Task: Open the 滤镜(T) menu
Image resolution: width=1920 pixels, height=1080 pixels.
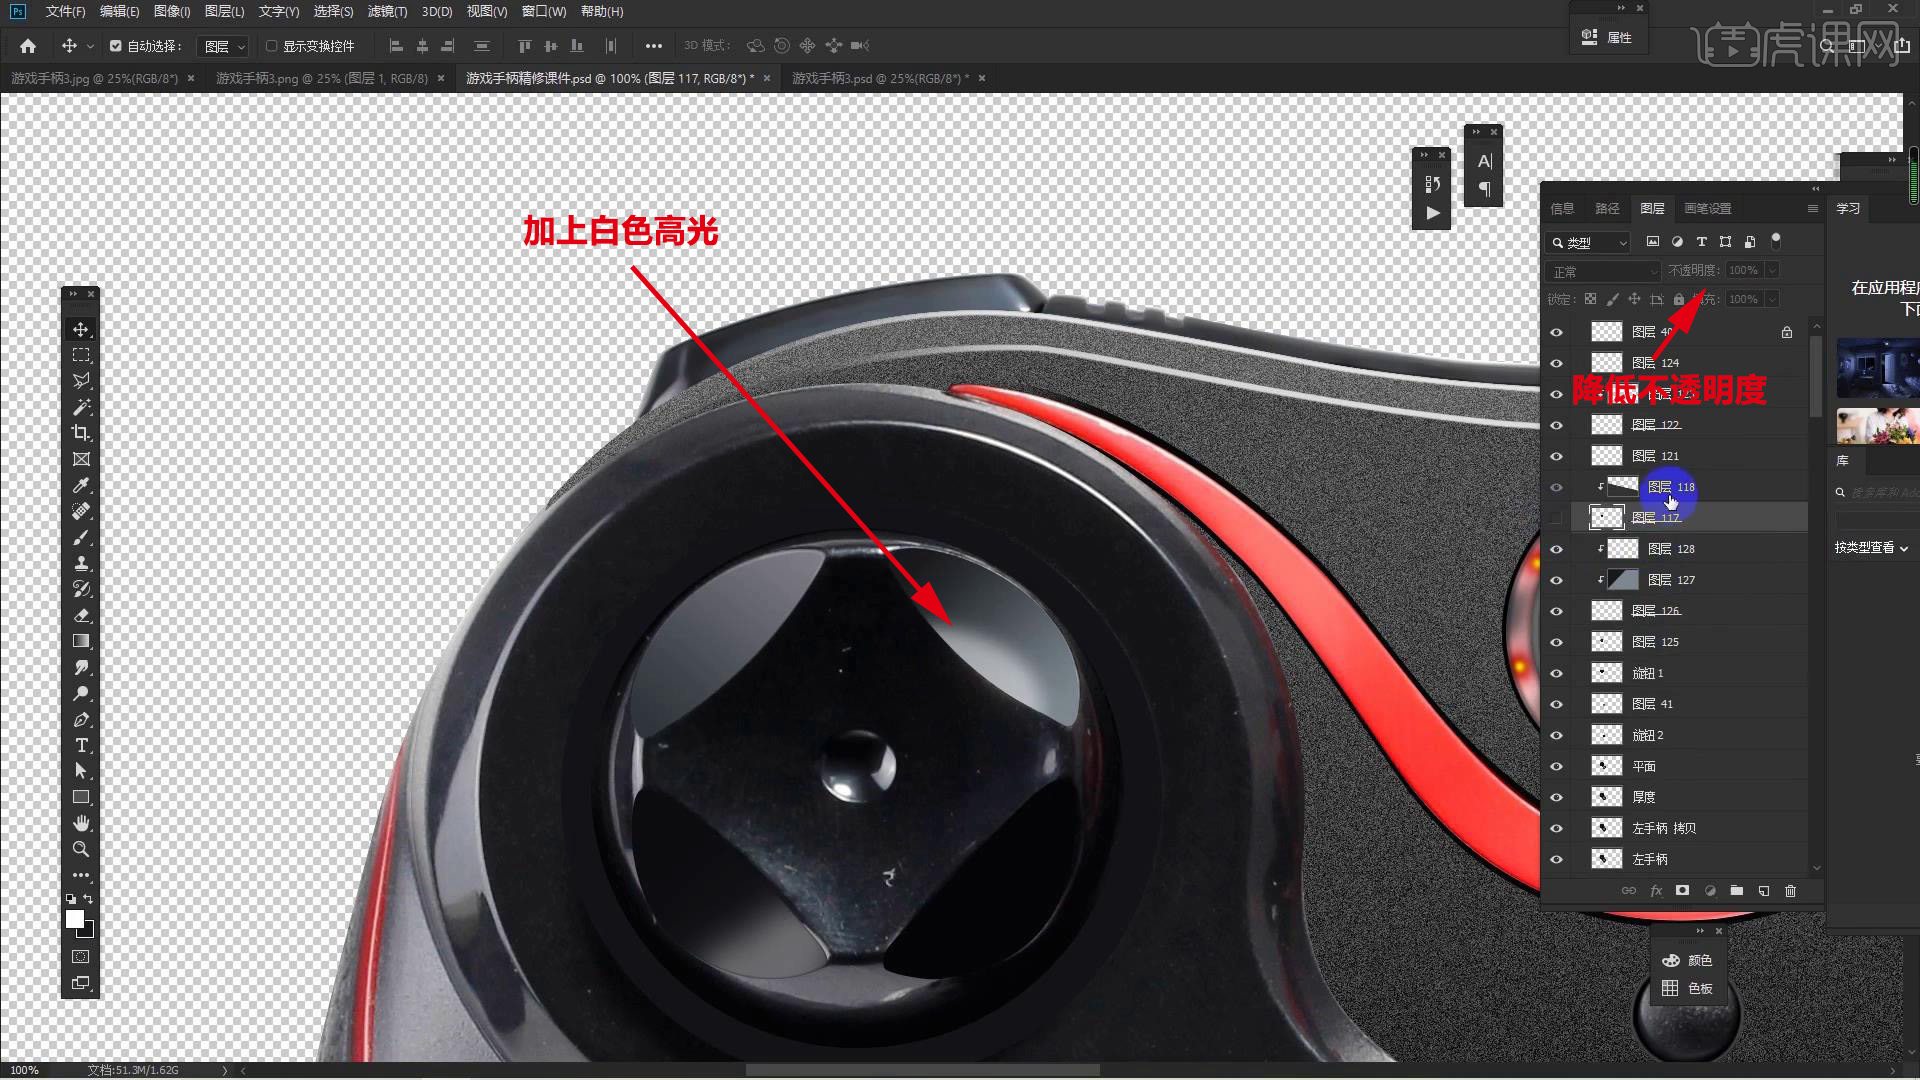Action: pyautogui.click(x=387, y=12)
